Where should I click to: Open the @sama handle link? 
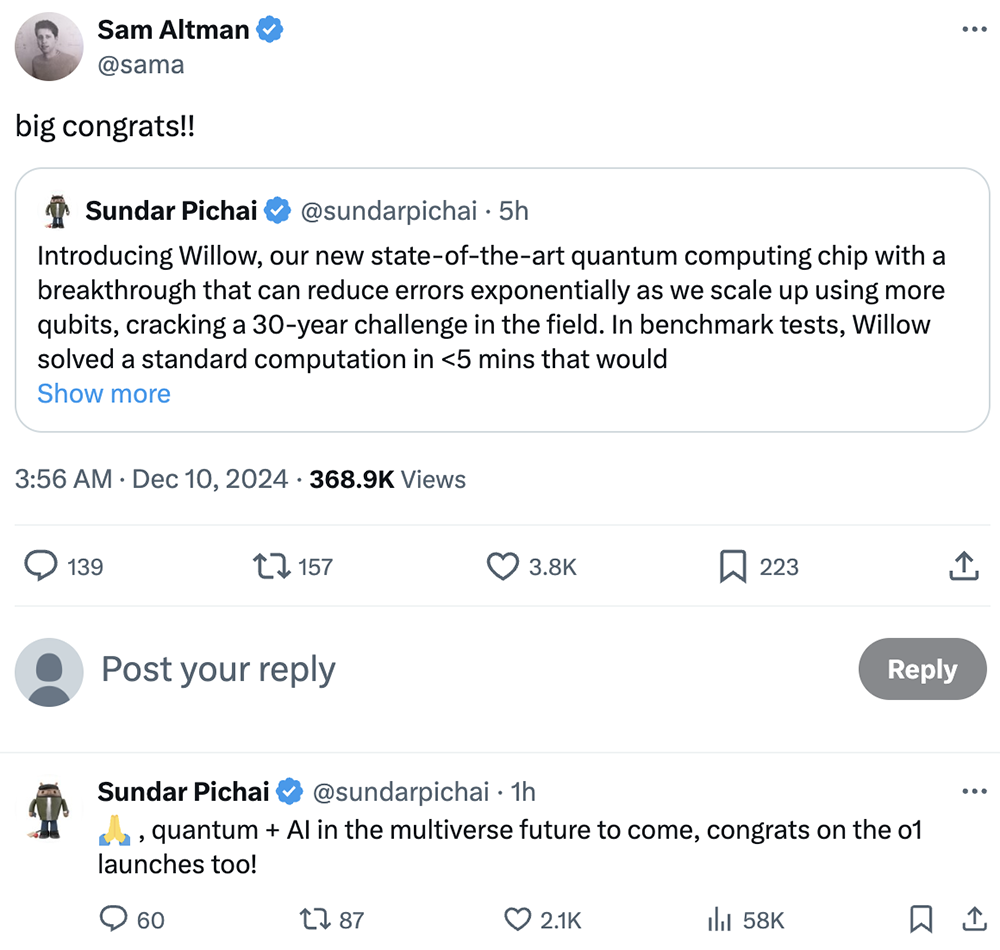140,65
